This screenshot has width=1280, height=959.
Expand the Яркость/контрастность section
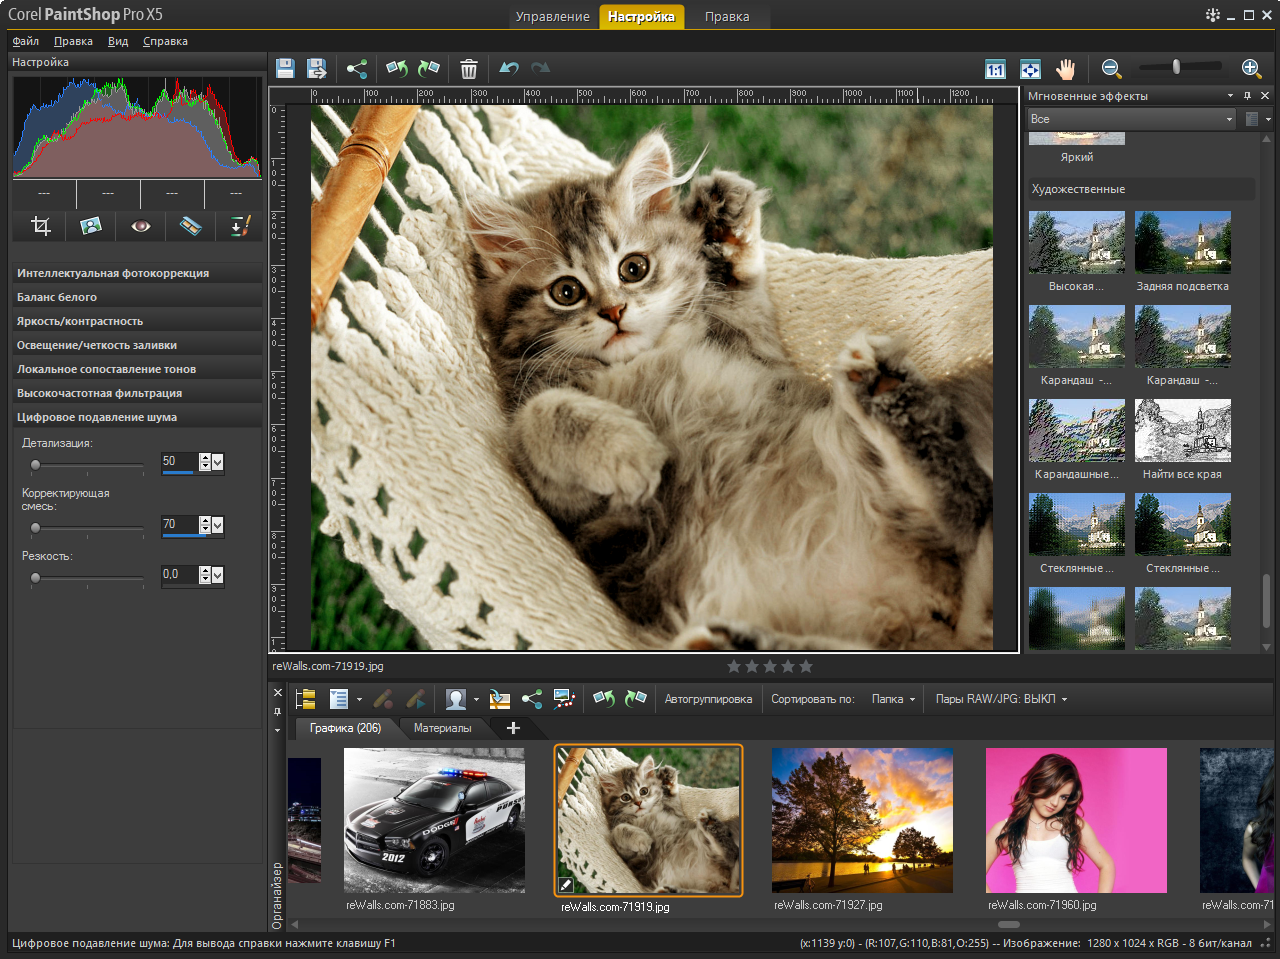tap(137, 321)
